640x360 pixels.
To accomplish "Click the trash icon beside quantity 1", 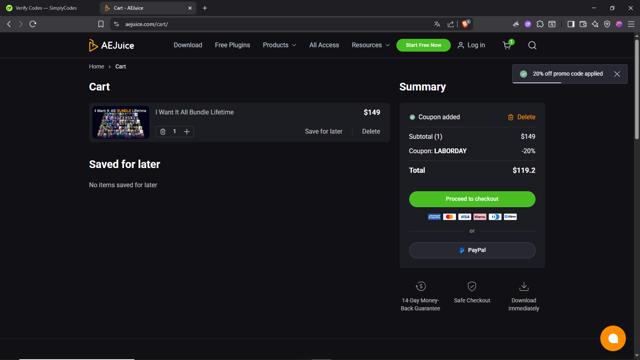I will [x=162, y=131].
